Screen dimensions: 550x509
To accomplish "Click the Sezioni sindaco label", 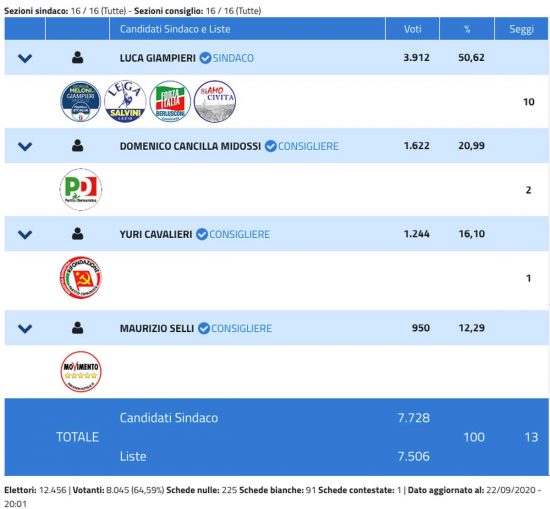I will point(36,11).
